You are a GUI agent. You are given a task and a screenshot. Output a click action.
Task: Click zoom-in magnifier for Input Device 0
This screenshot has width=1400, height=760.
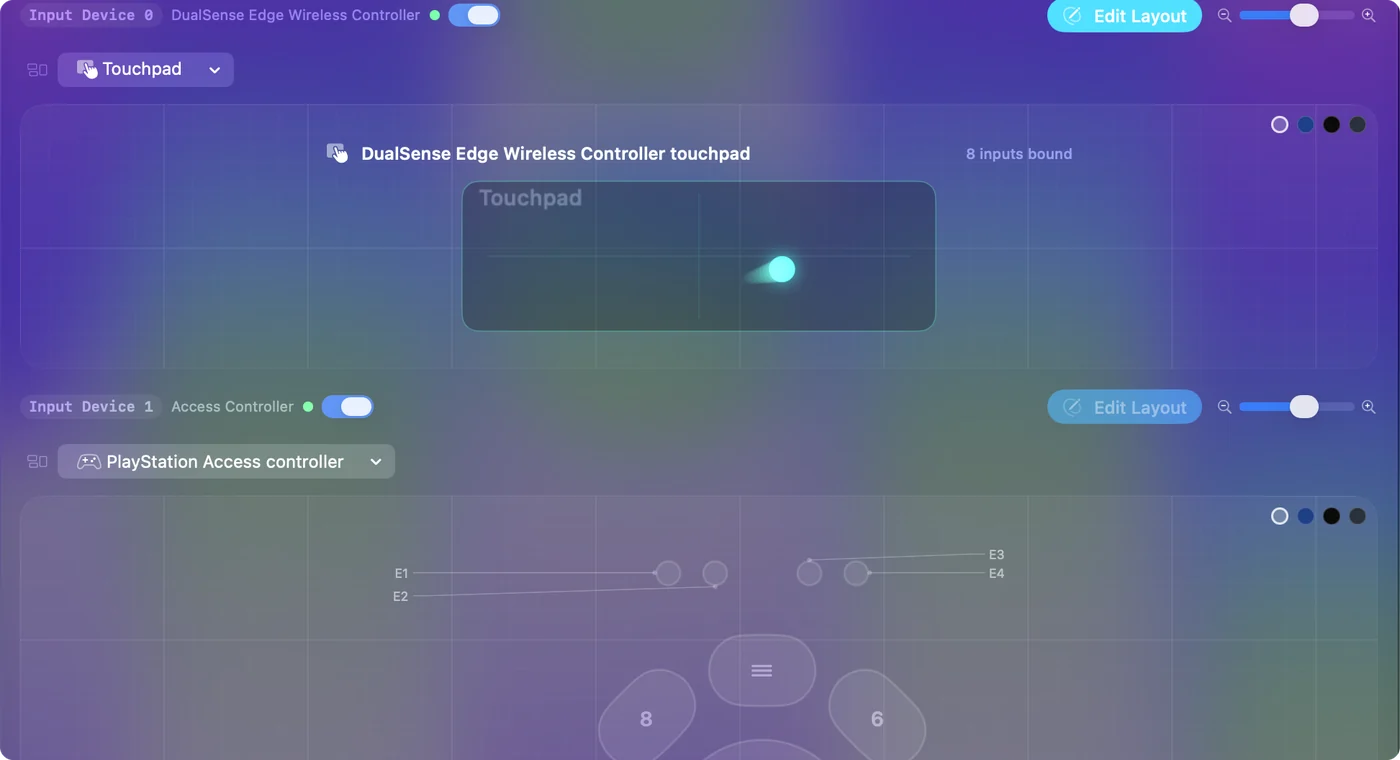[x=1369, y=15]
